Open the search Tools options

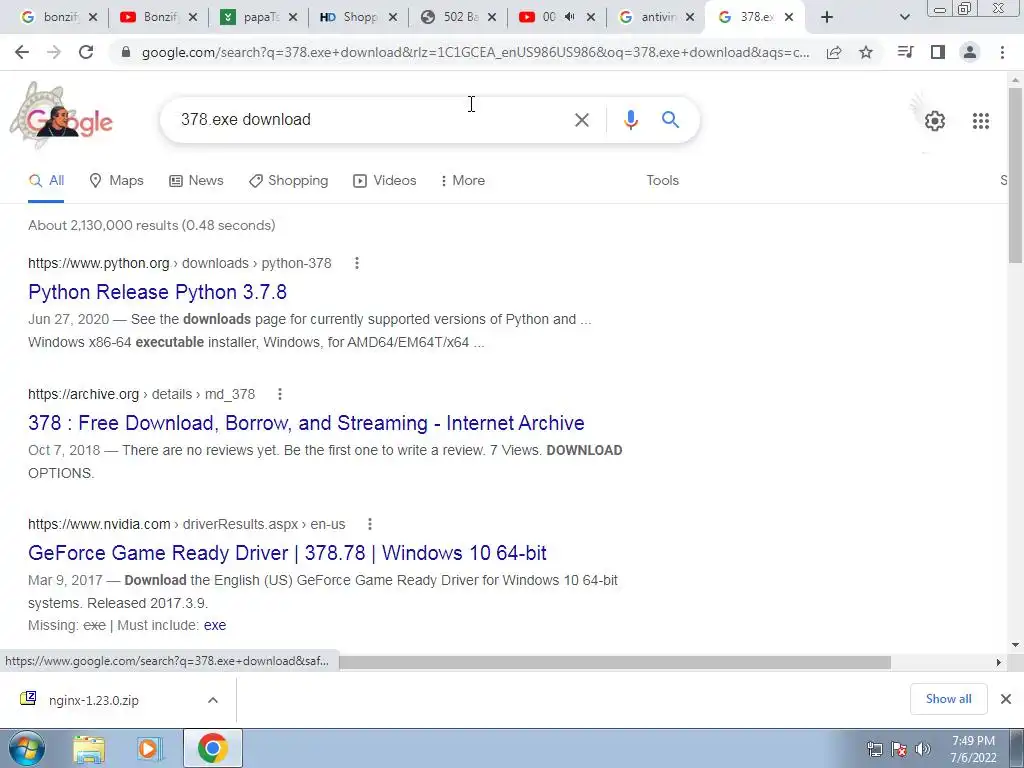point(662,181)
